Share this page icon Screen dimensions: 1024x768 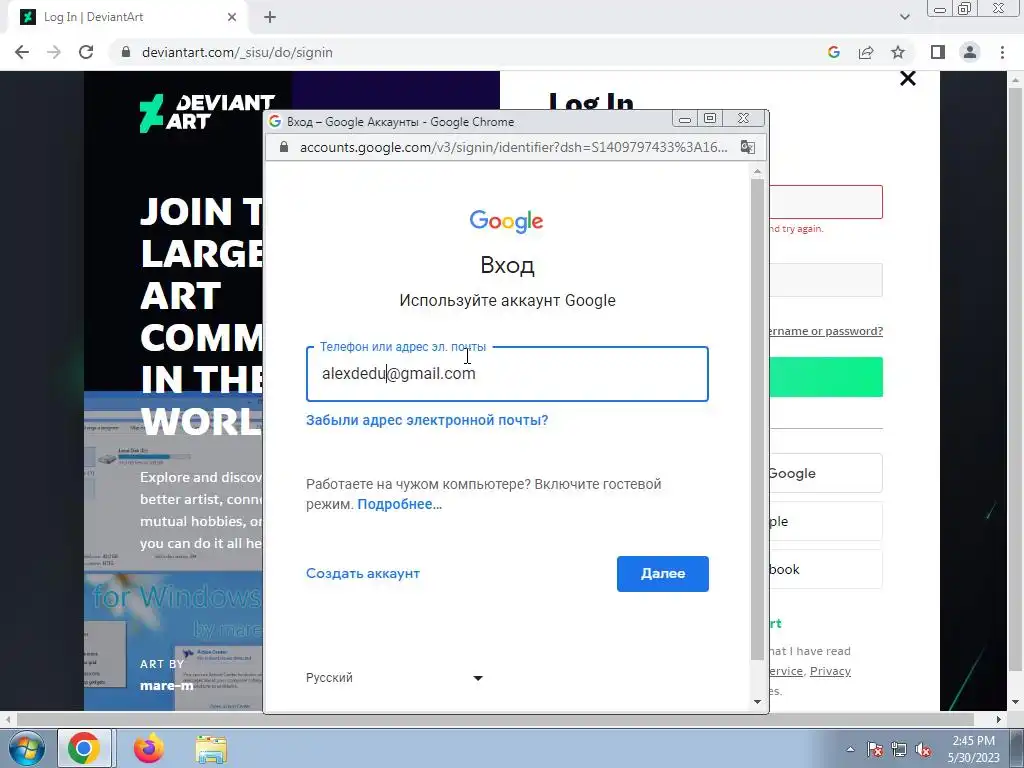click(x=866, y=52)
